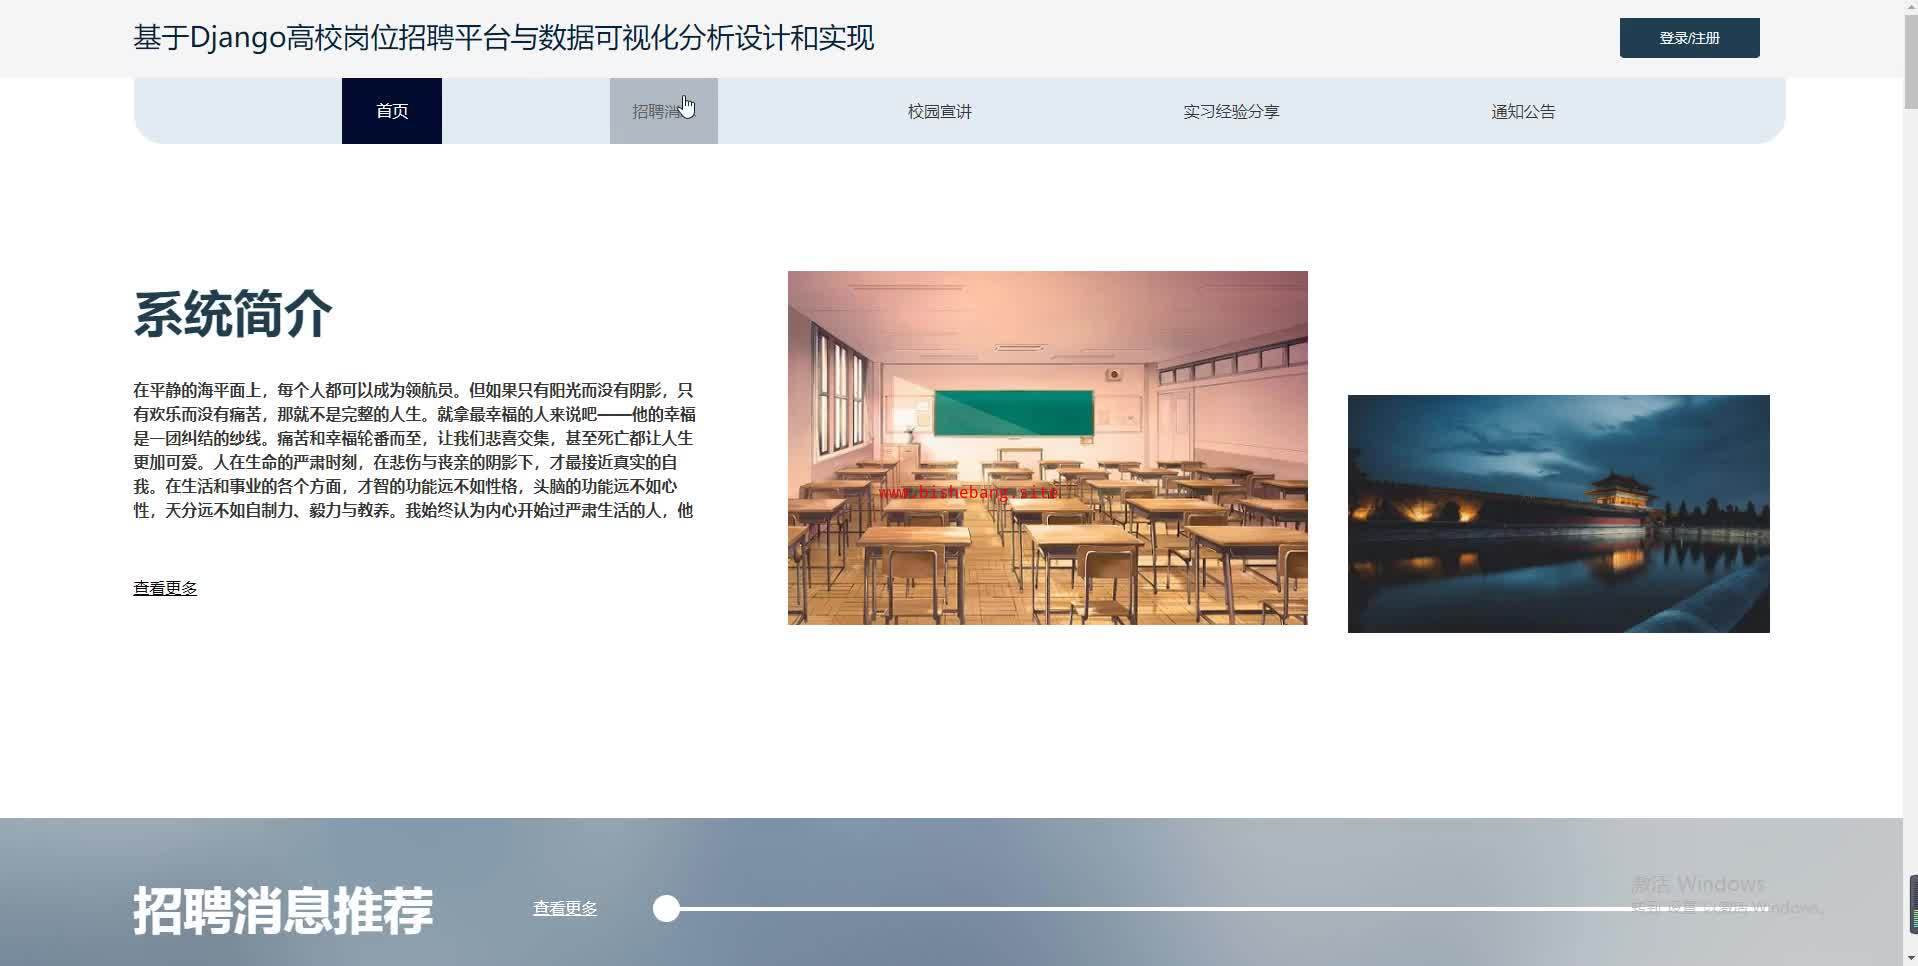Click the system introduction paragraph text
1918x966 pixels.
413,450
